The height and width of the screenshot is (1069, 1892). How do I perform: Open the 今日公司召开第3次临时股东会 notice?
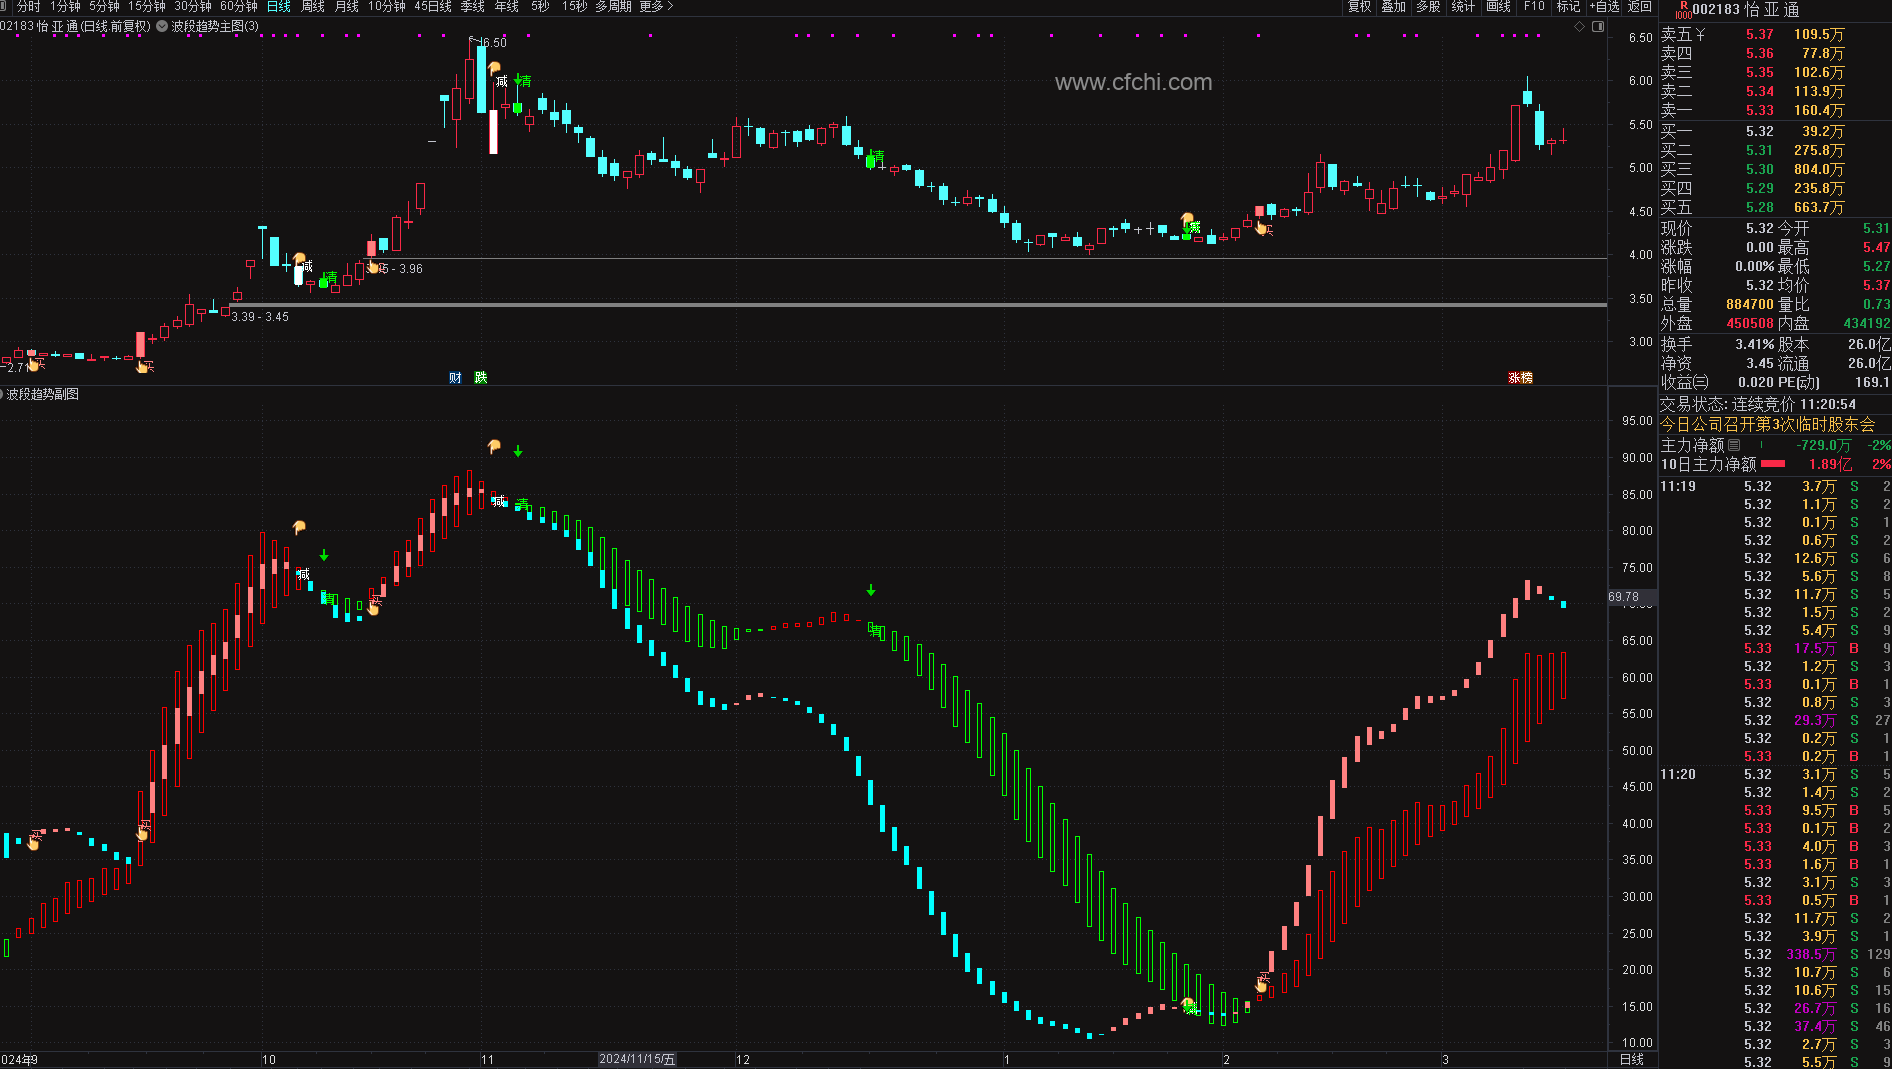[1767, 424]
